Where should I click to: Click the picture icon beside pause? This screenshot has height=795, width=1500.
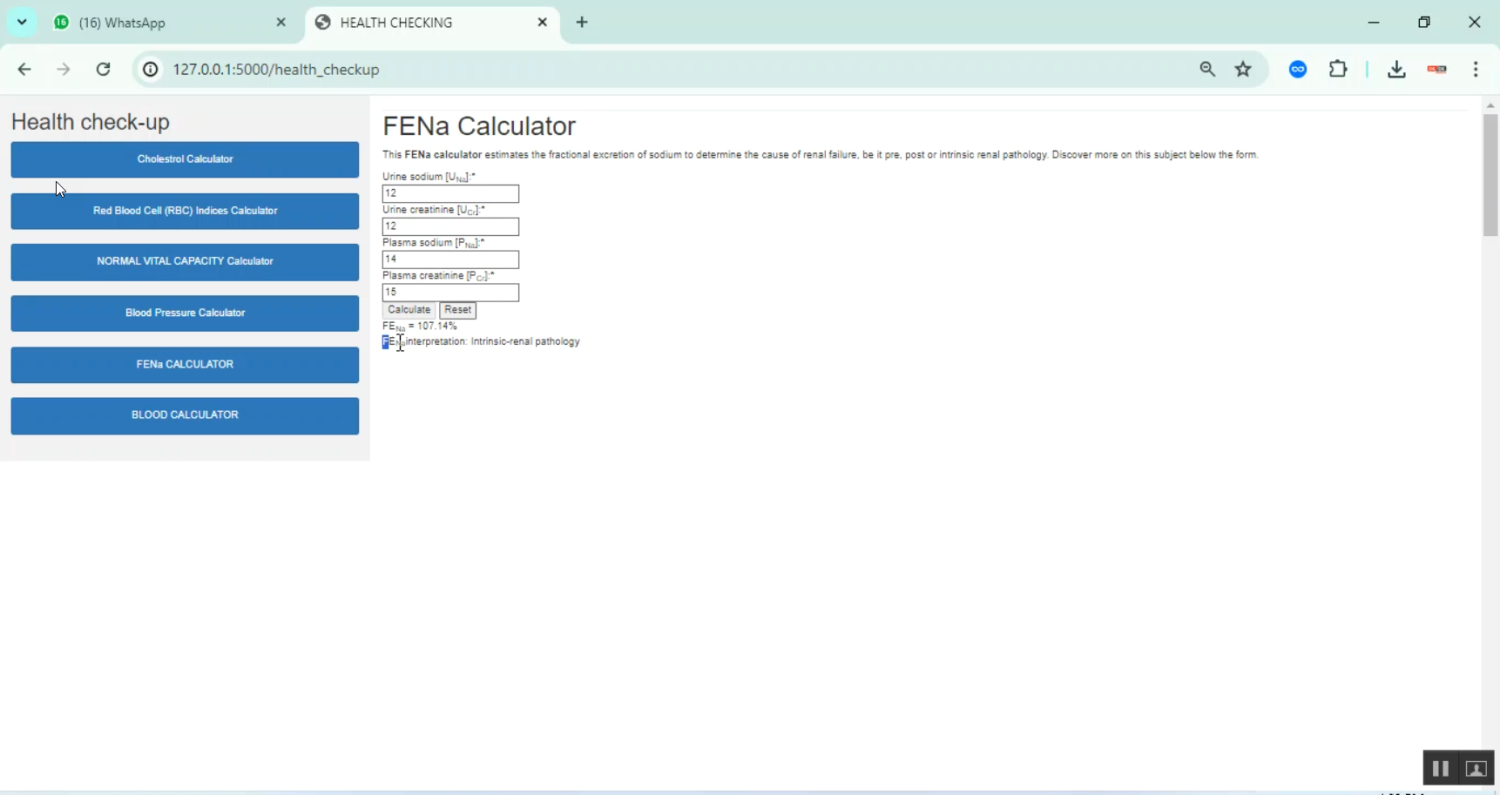pos(1476,768)
